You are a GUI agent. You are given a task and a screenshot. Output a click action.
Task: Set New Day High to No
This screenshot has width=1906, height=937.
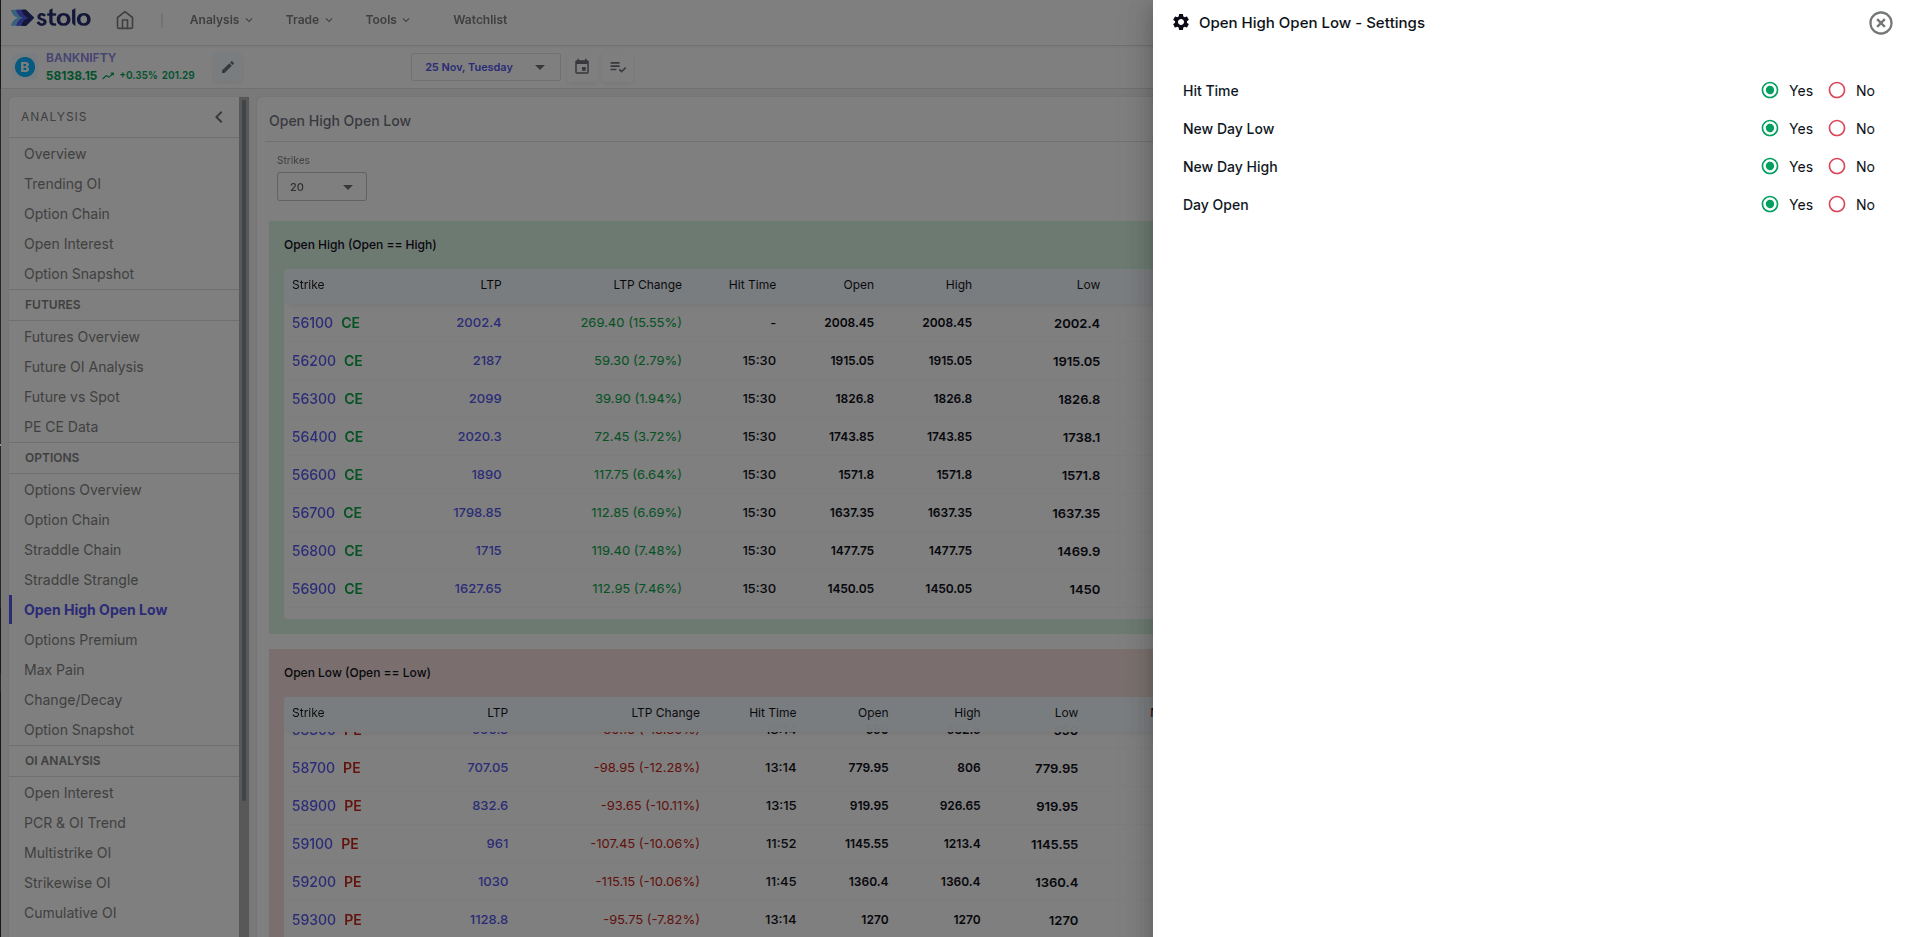[1837, 167]
